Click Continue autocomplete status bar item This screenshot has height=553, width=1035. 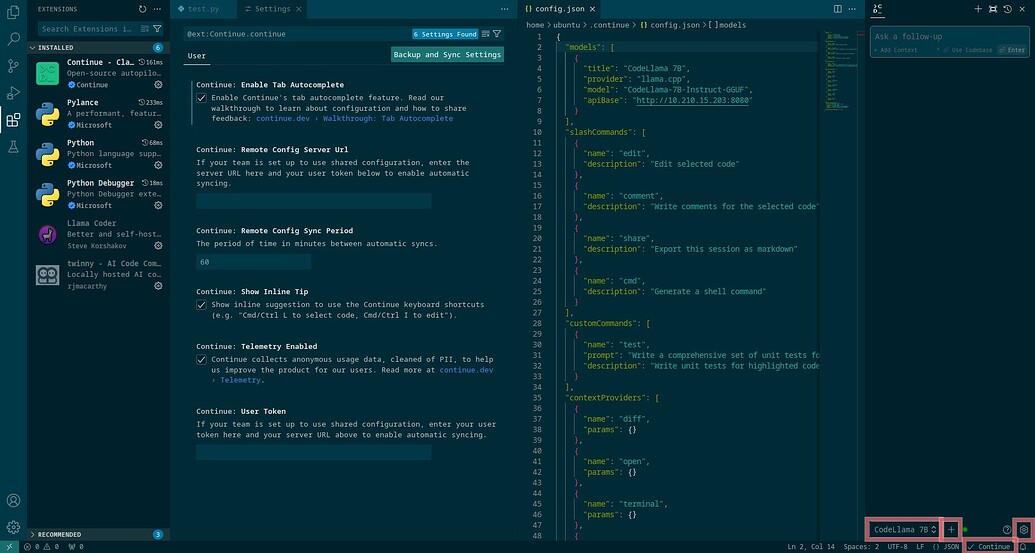pos(989,546)
